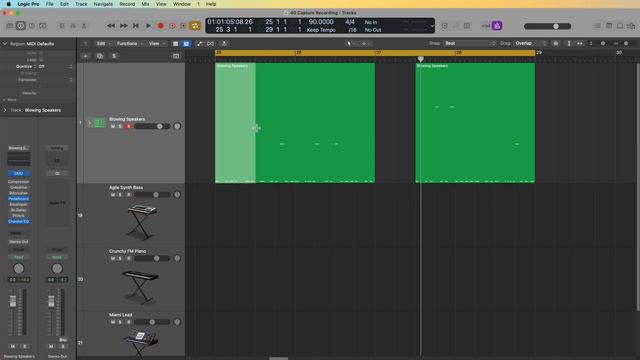Click the list view grid icon in Tracks menu bar
The image size is (640, 360).
(176, 43)
